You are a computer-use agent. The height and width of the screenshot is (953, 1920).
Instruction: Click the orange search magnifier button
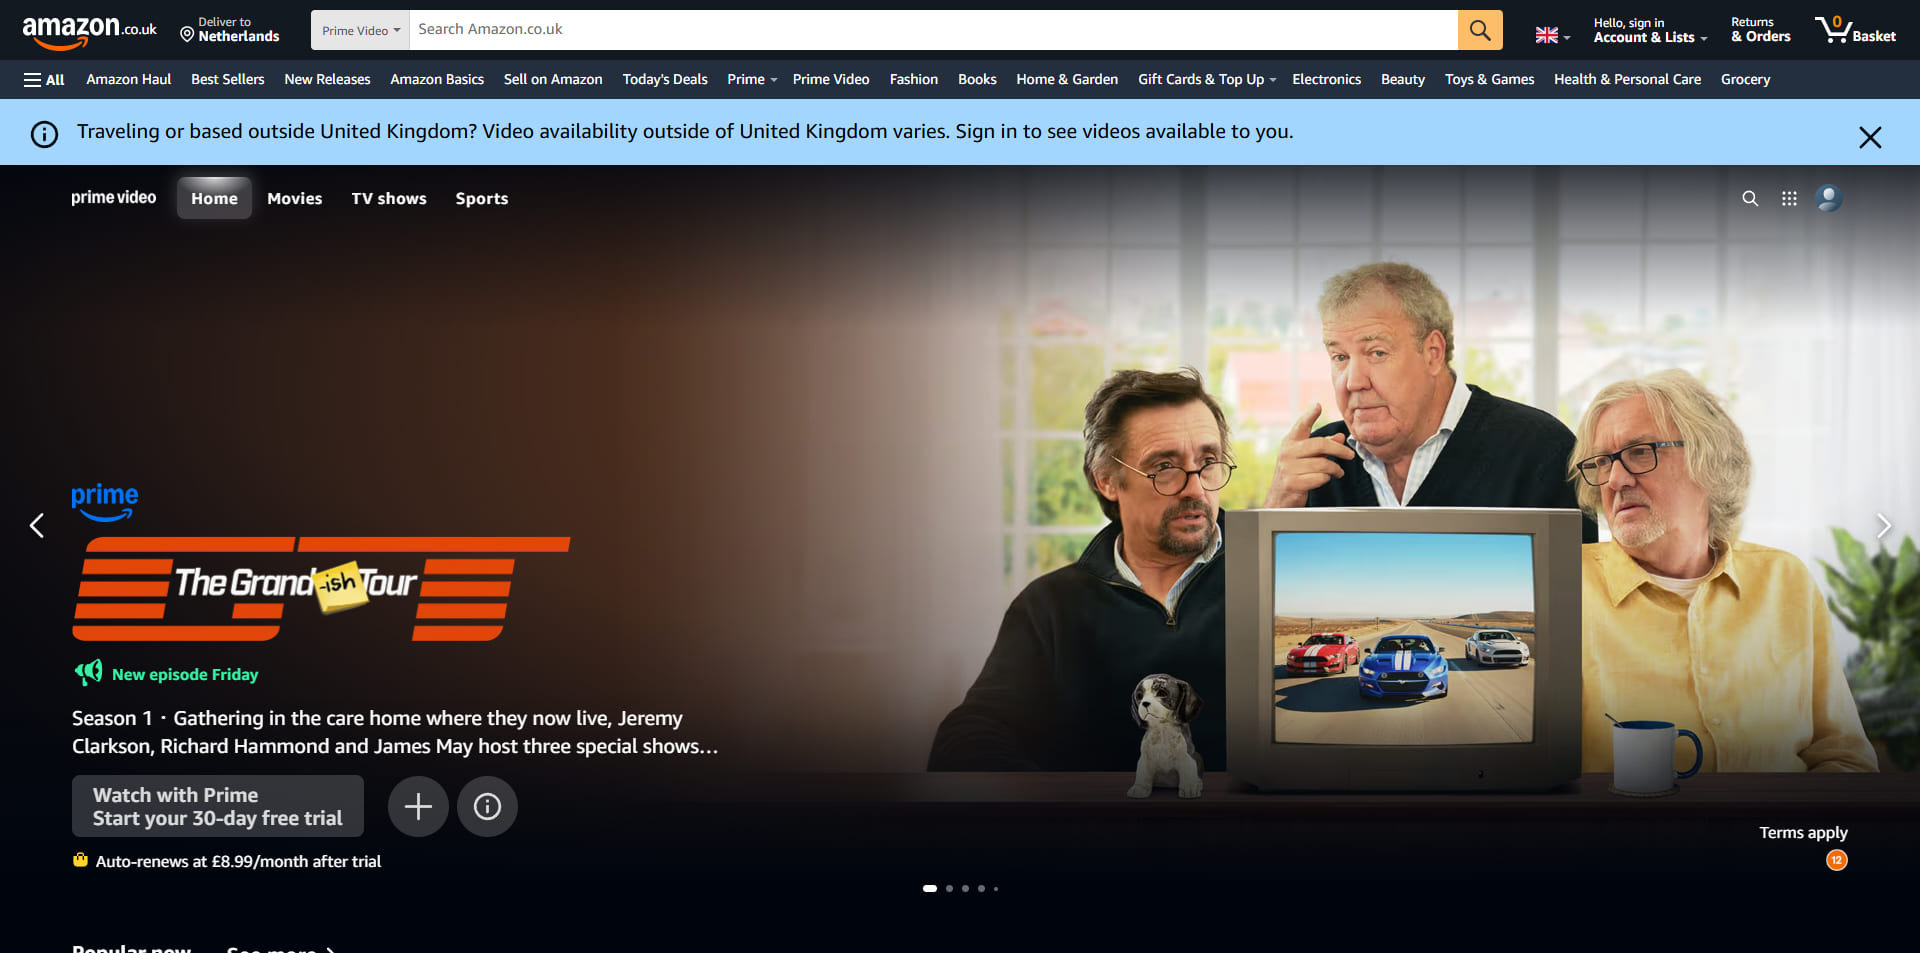pos(1480,30)
